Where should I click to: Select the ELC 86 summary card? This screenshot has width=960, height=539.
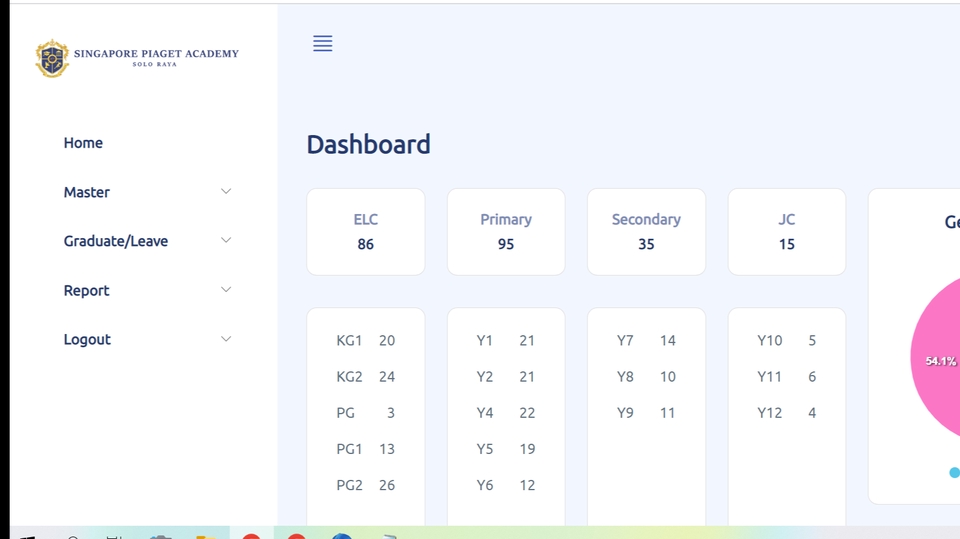[x=366, y=232]
